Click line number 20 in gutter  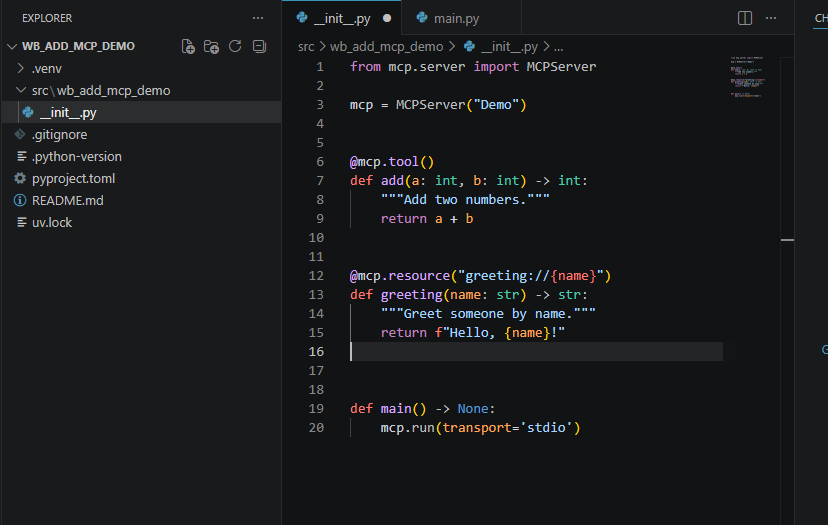point(316,427)
